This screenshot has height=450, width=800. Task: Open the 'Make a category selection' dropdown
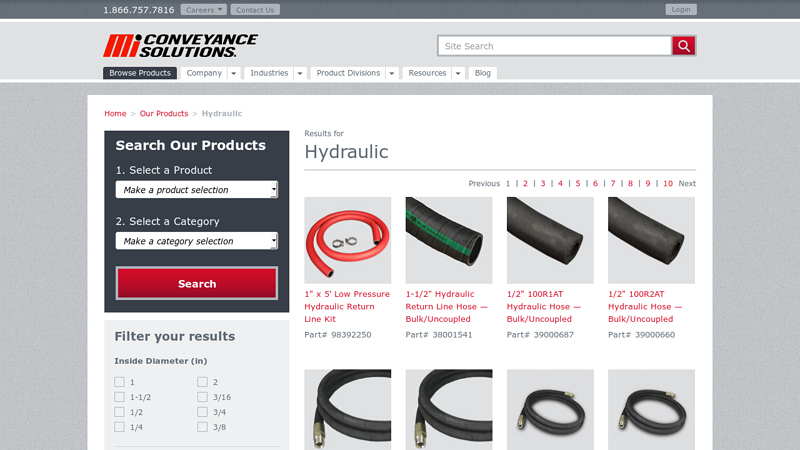pos(196,241)
